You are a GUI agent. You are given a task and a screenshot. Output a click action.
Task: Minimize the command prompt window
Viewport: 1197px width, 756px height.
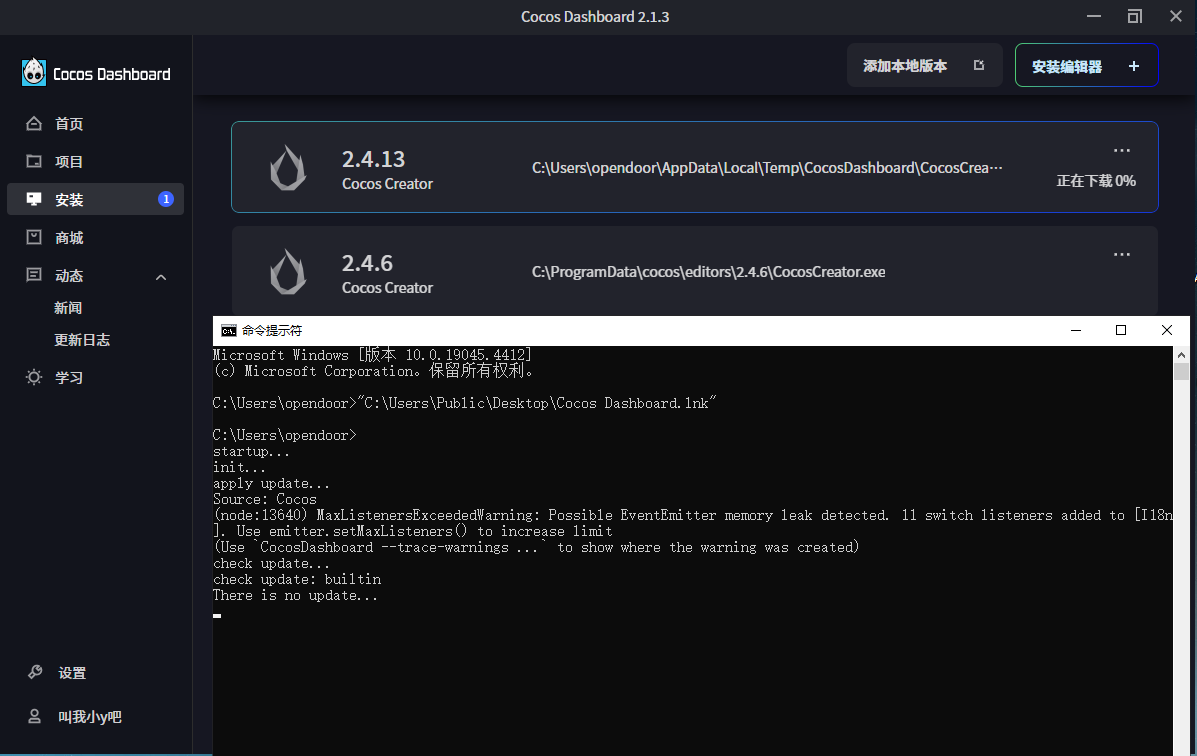pyautogui.click(x=1076, y=330)
